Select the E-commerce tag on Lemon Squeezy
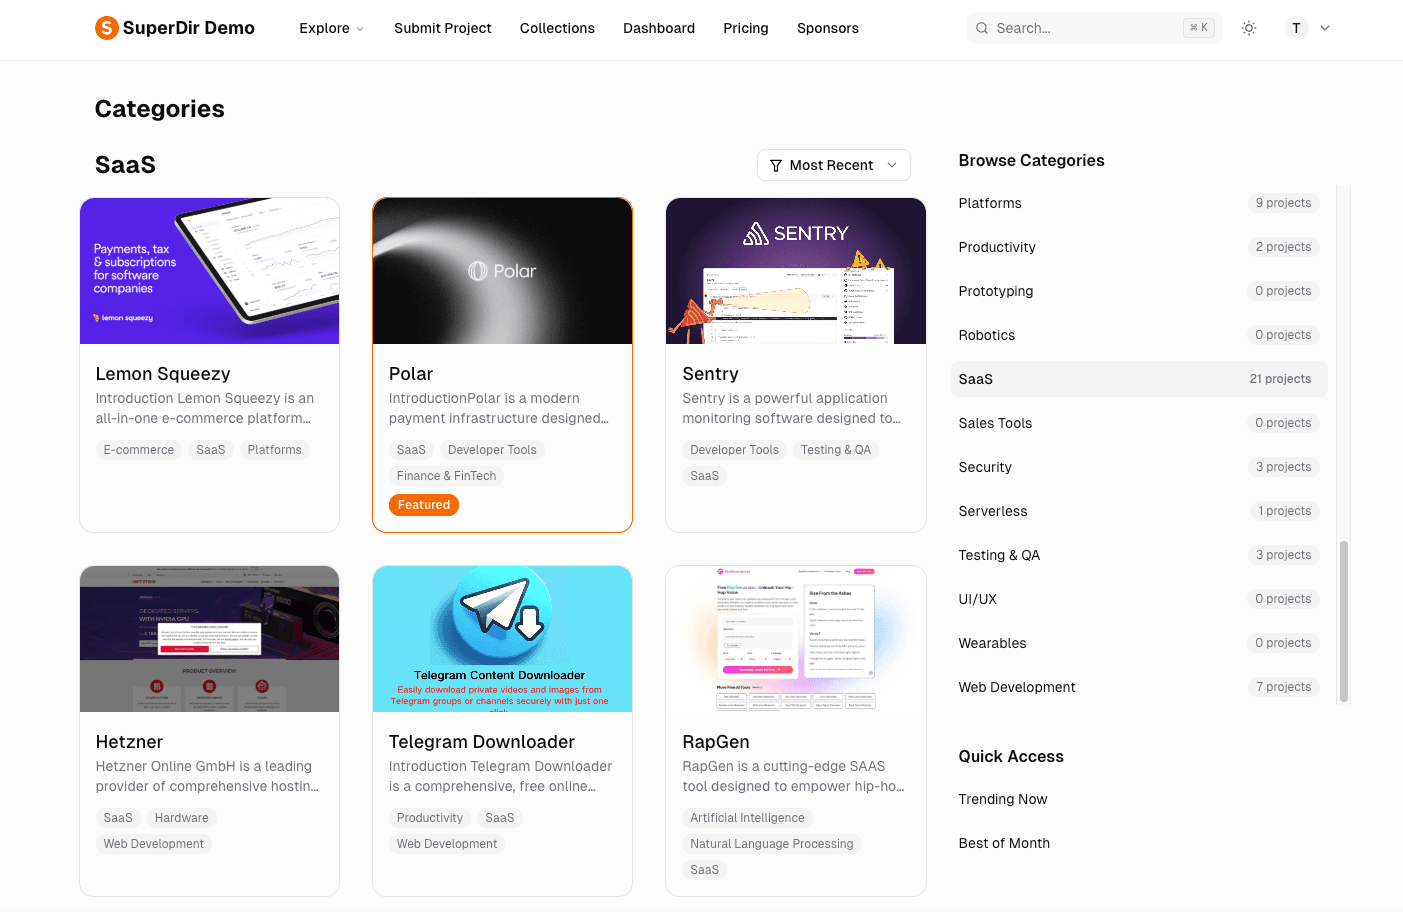Image resolution: width=1403 pixels, height=912 pixels. coord(139,450)
